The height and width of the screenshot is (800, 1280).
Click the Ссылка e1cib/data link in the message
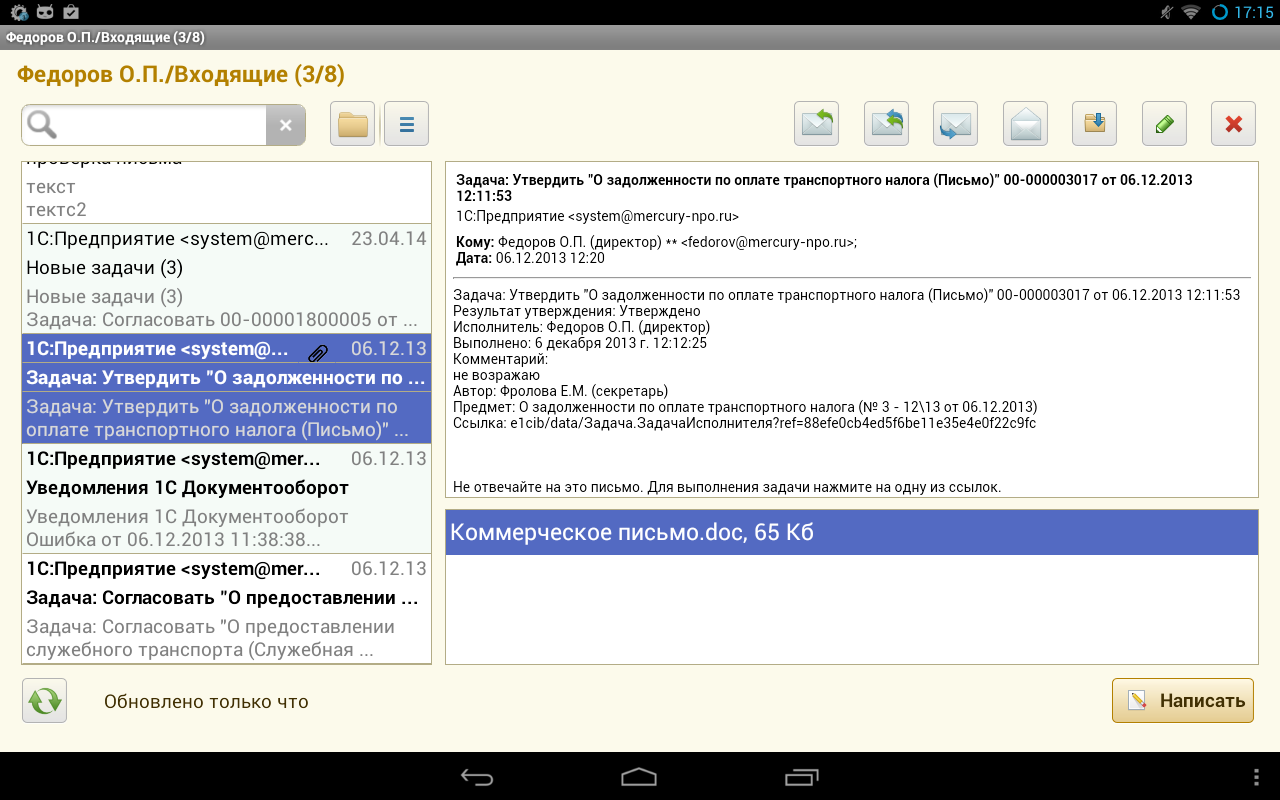tap(744, 423)
